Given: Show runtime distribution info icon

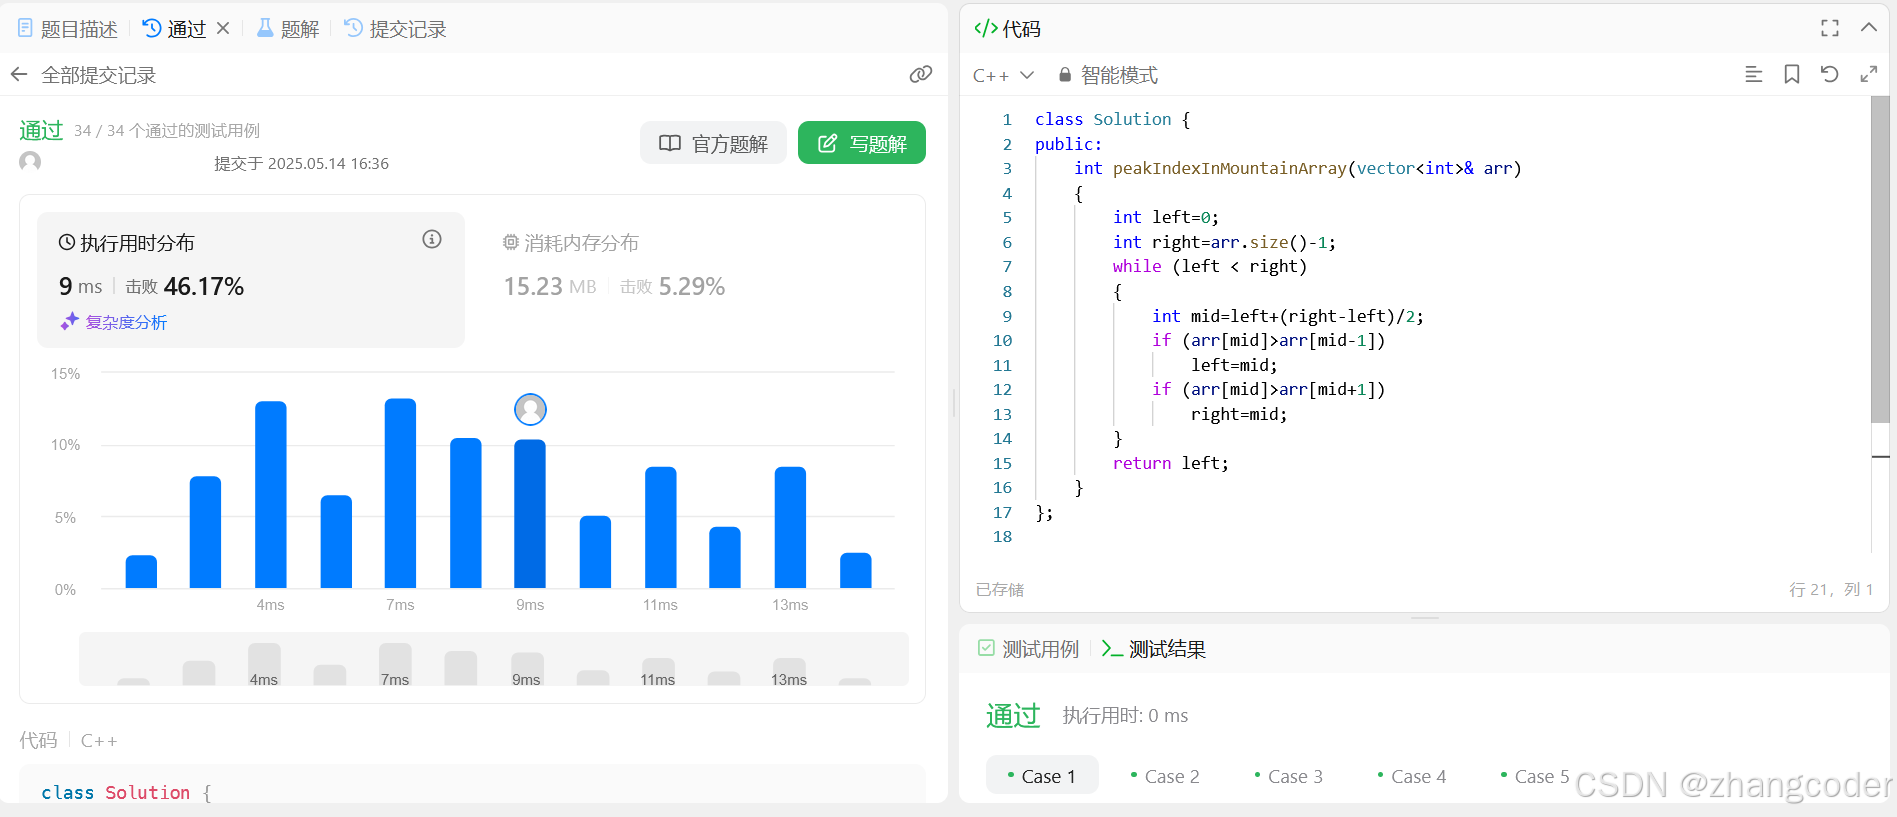Looking at the screenshot, I should coord(432,239).
